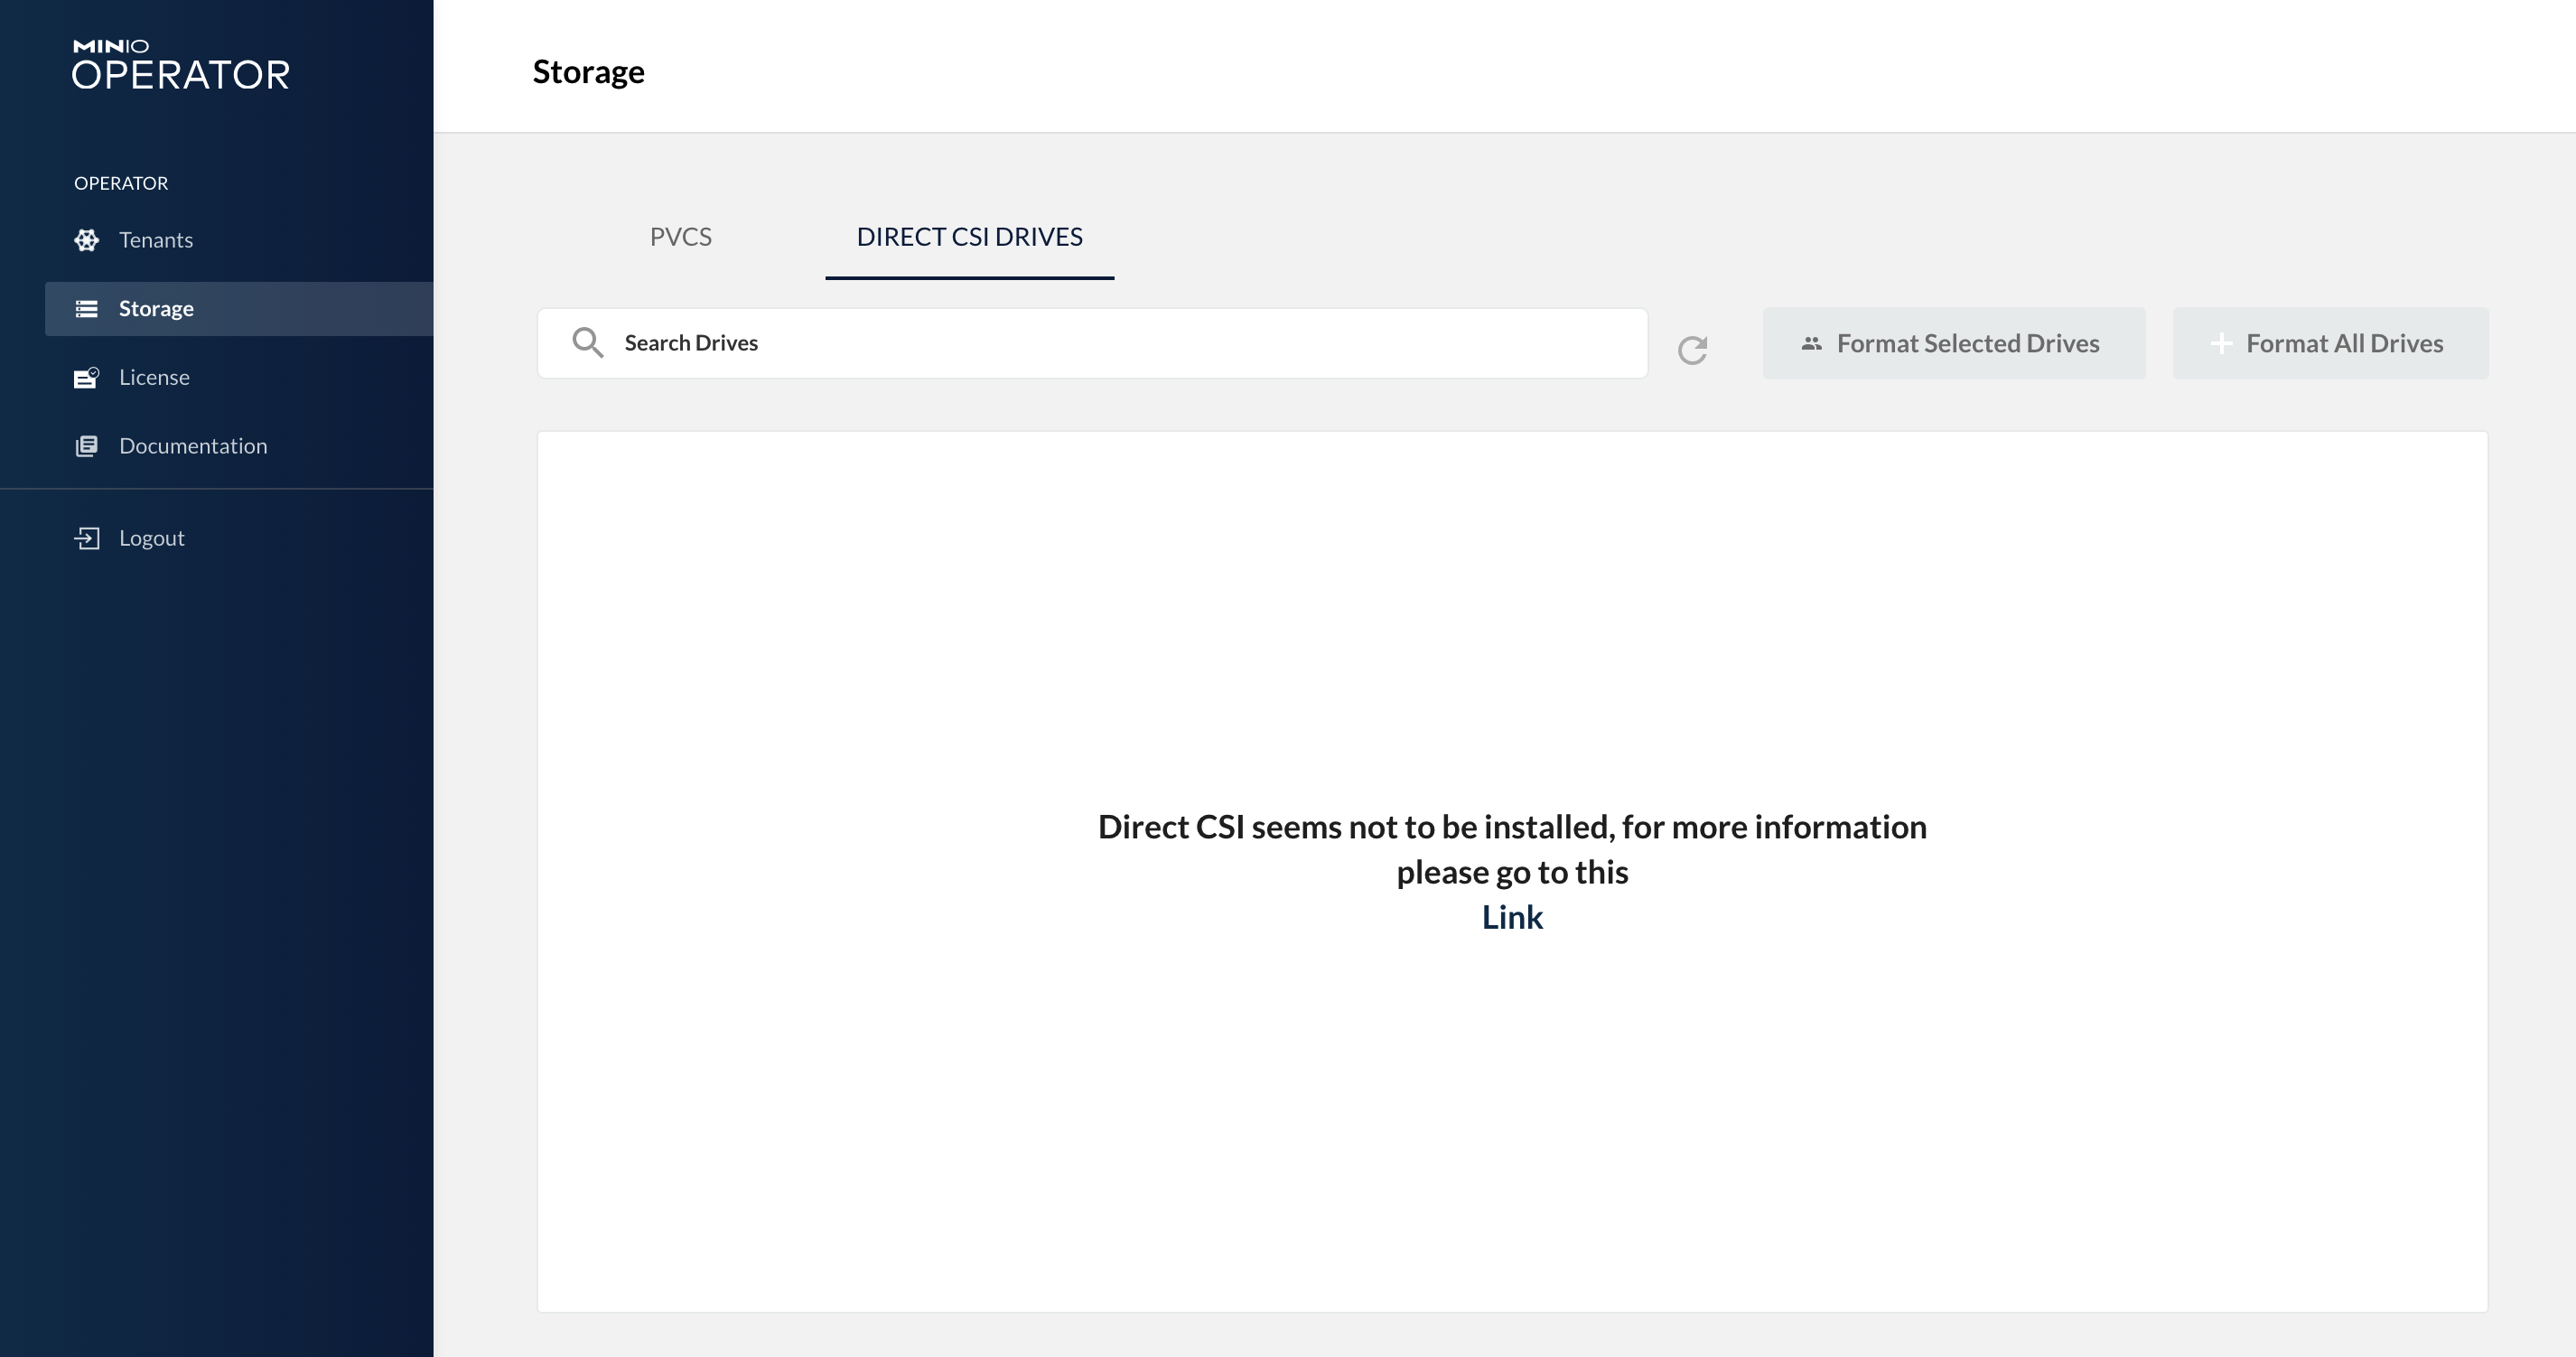Screen dimensions: 2576x1357
Task: Click the Documentation book icon
Action: [x=87, y=446]
